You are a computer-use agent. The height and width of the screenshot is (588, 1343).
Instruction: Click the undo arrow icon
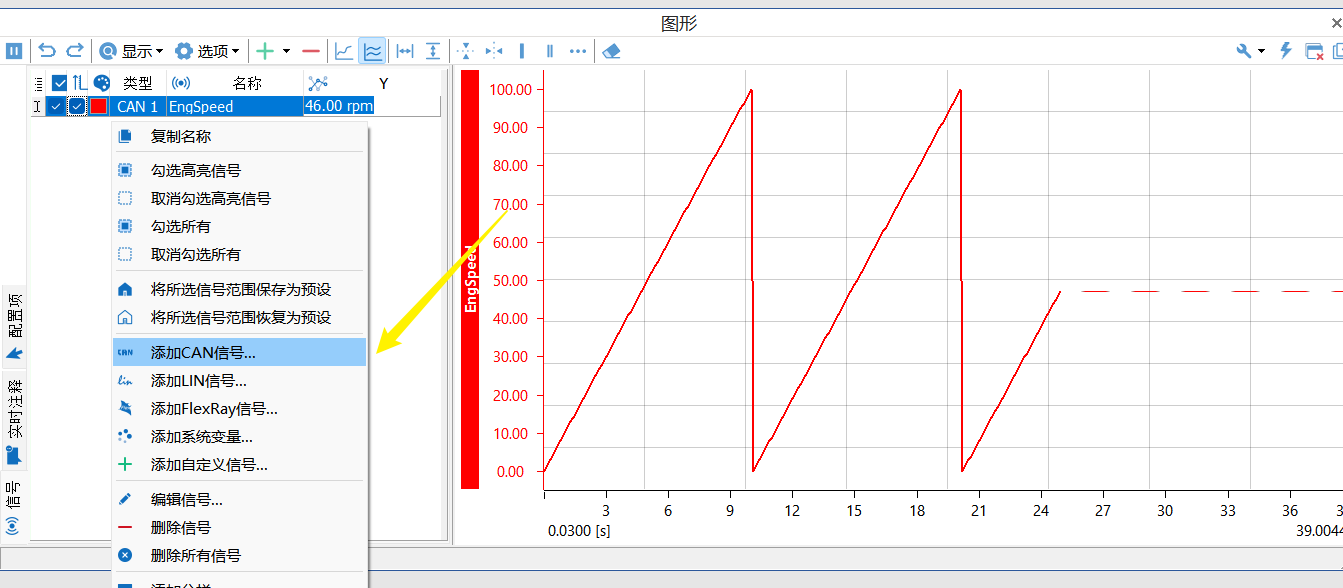47,50
